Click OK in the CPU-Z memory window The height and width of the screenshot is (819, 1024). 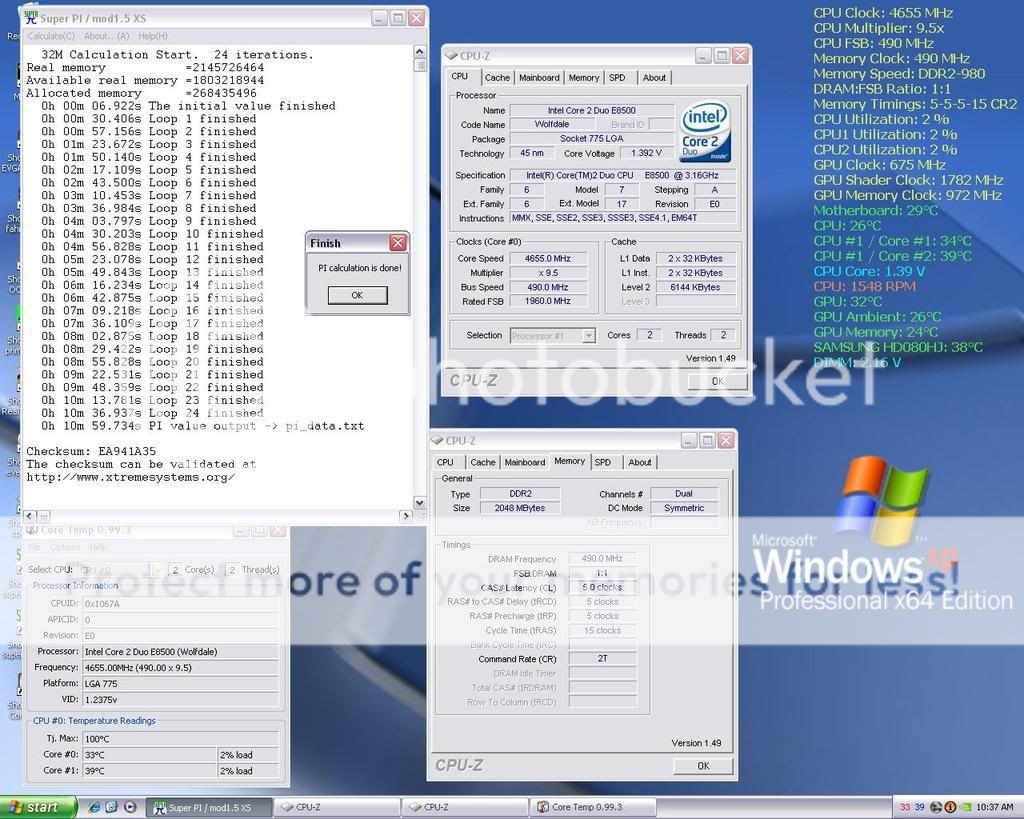(703, 765)
